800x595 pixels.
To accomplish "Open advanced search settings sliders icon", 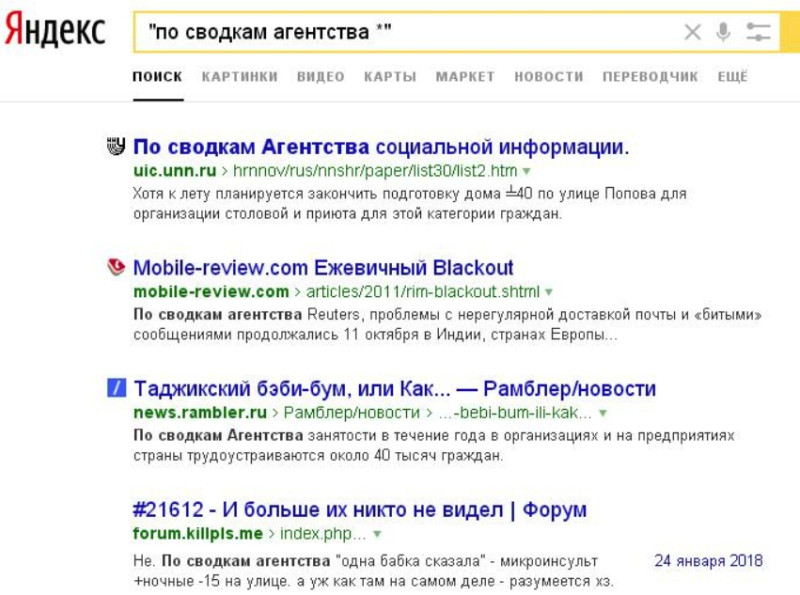I will pyautogui.click(x=758, y=32).
